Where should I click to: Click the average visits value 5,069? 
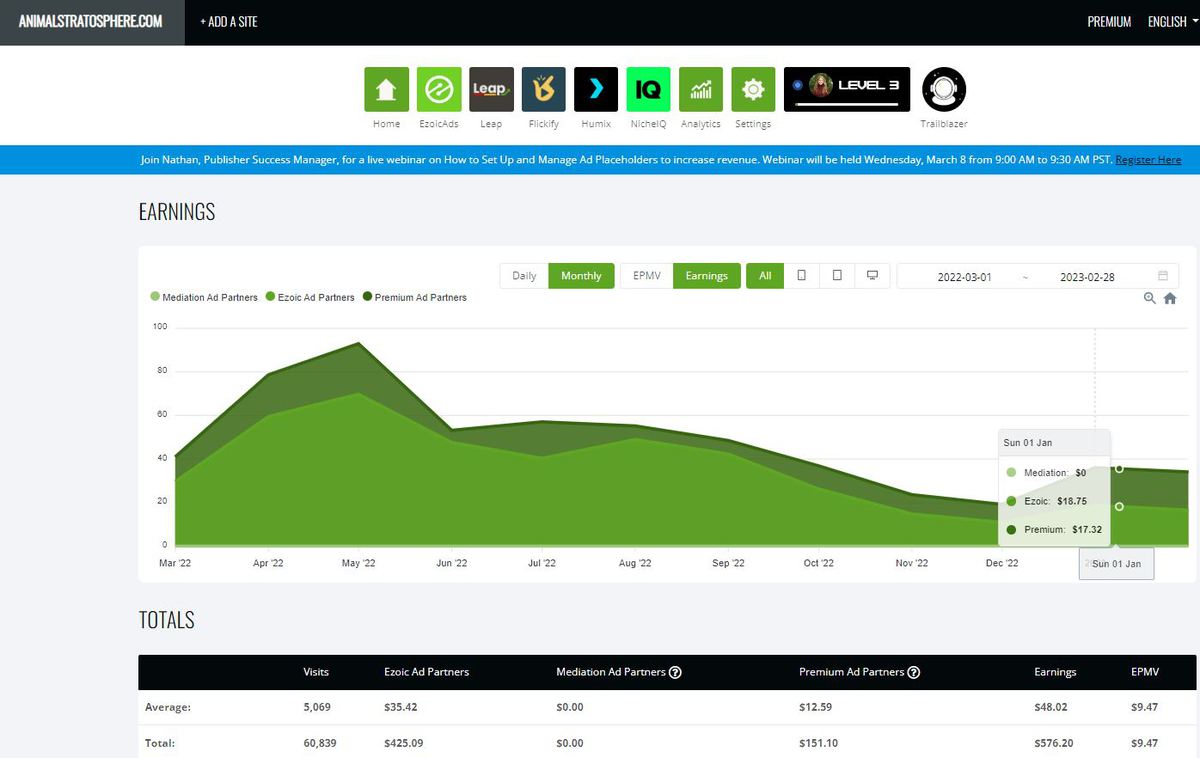point(317,707)
